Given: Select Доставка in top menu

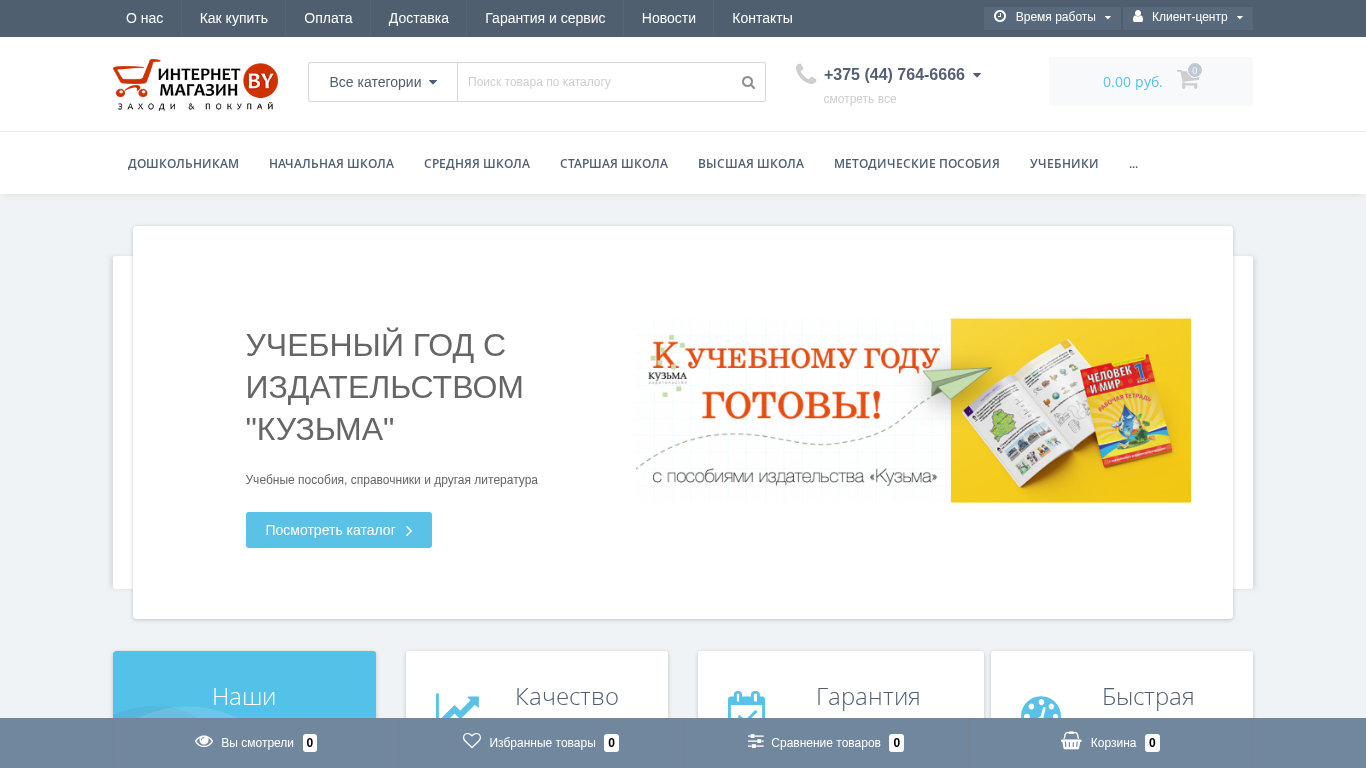Looking at the screenshot, I should click(x=418, y=18).
